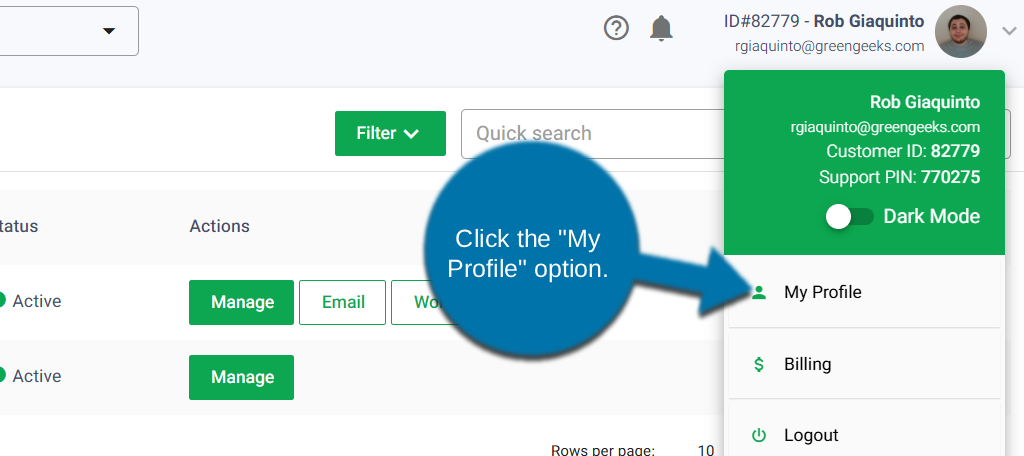The image size is (1024, 456).
Task: Expand the top-left dropdown selector
Action: tap(108, 31)
